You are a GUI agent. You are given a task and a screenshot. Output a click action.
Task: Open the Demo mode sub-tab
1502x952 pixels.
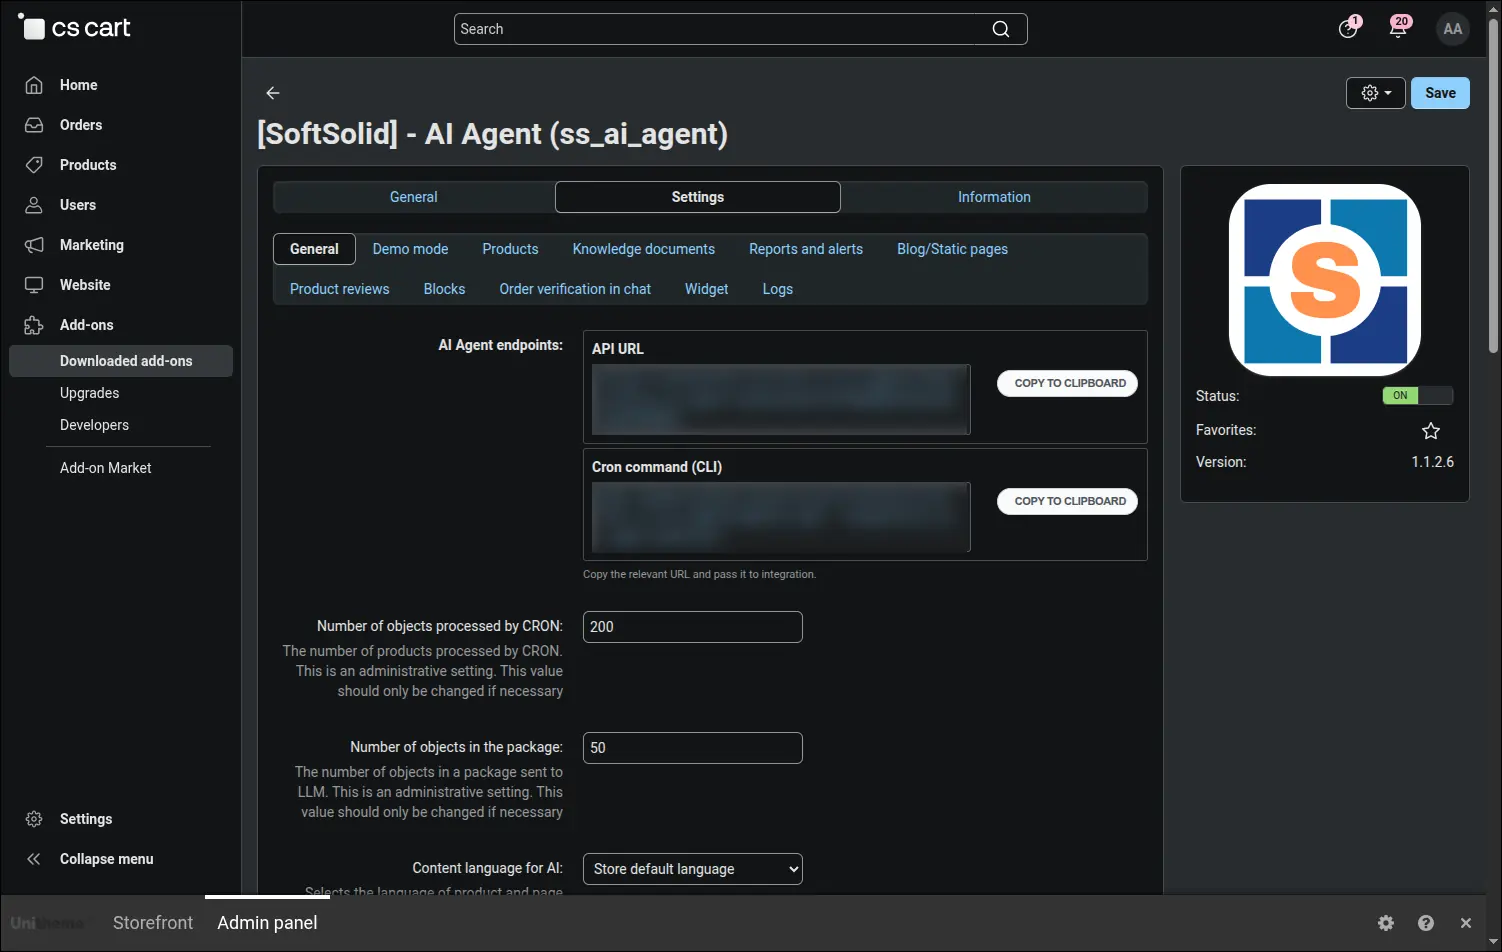410,249
